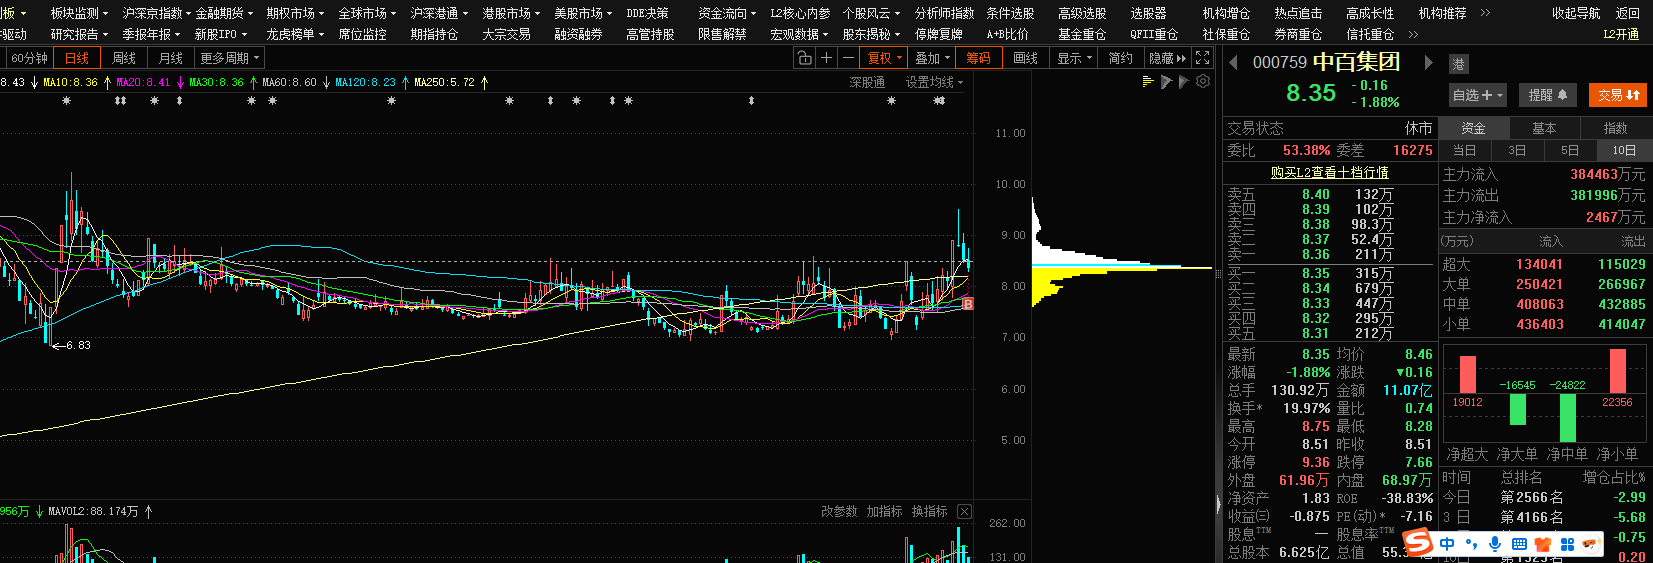Toggle 画线 drawing mode

pyautogui.click(x=1026, y=58)
